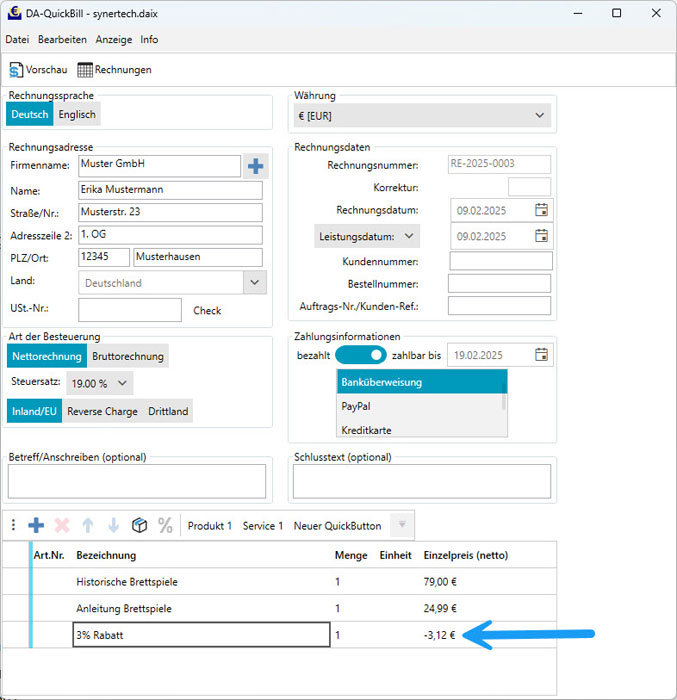Click Neuer QuickButton
Viewport: 677px width, 700px height.
[338, 526]
